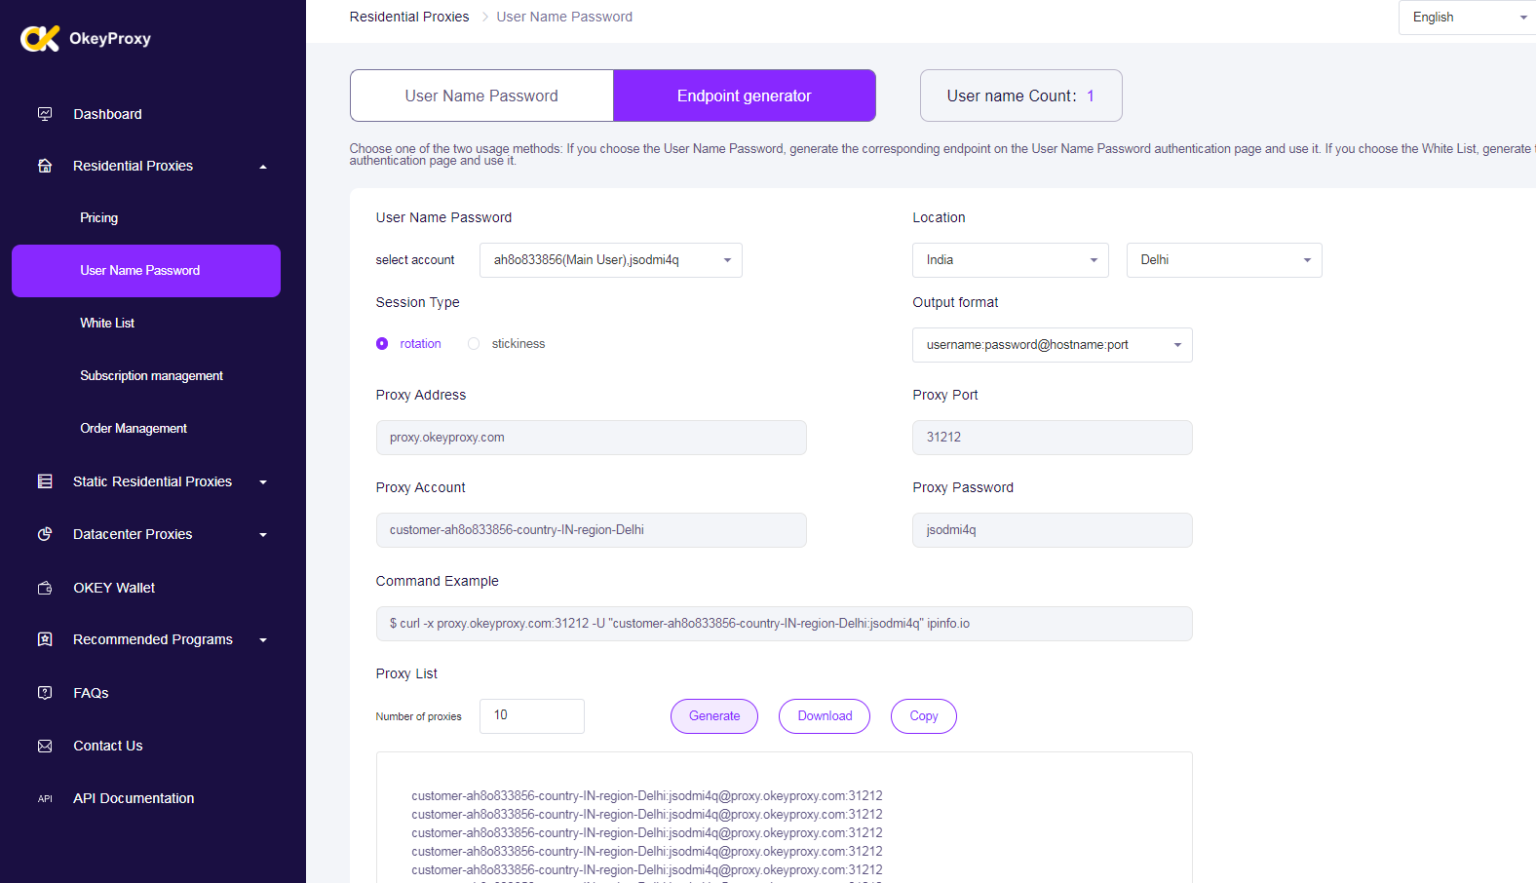Screen dimensions: 1536x883
Task: Download the proxy list
Action: tap(824, 716)
